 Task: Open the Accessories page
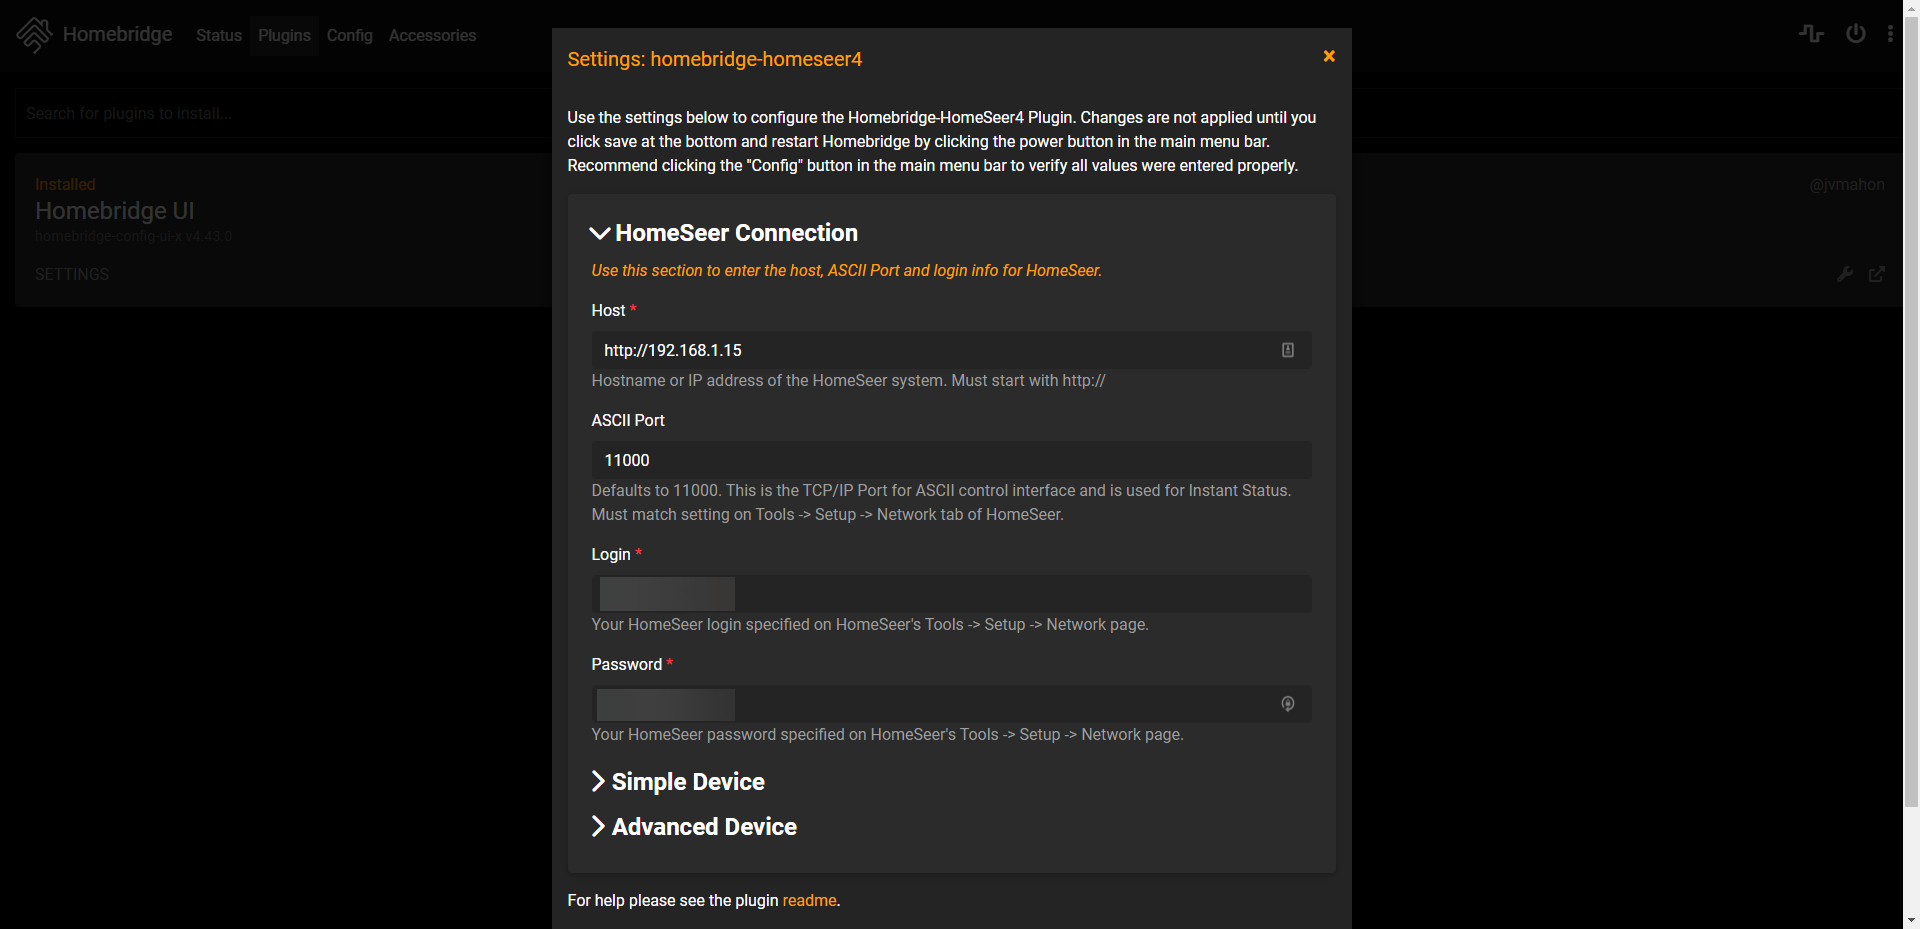[432, 35]
